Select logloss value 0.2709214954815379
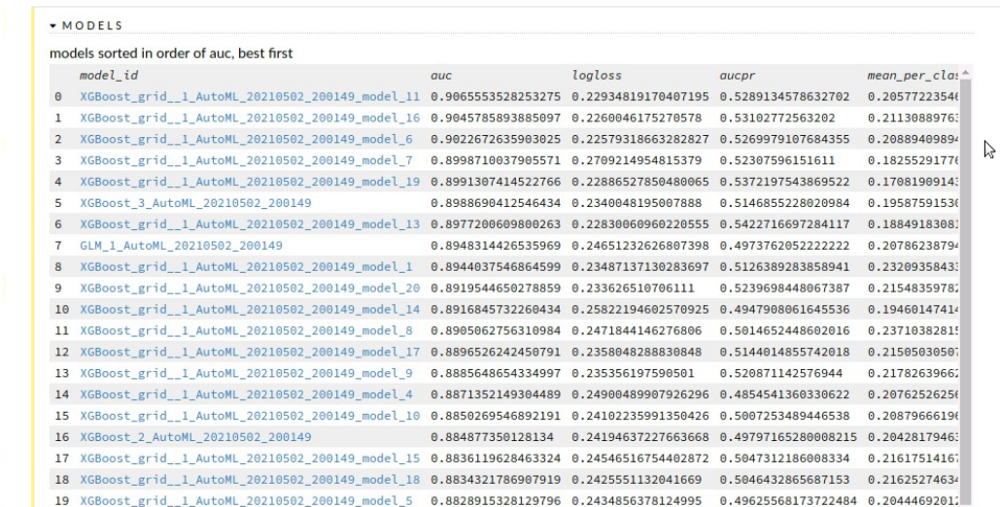 point(636,161)
